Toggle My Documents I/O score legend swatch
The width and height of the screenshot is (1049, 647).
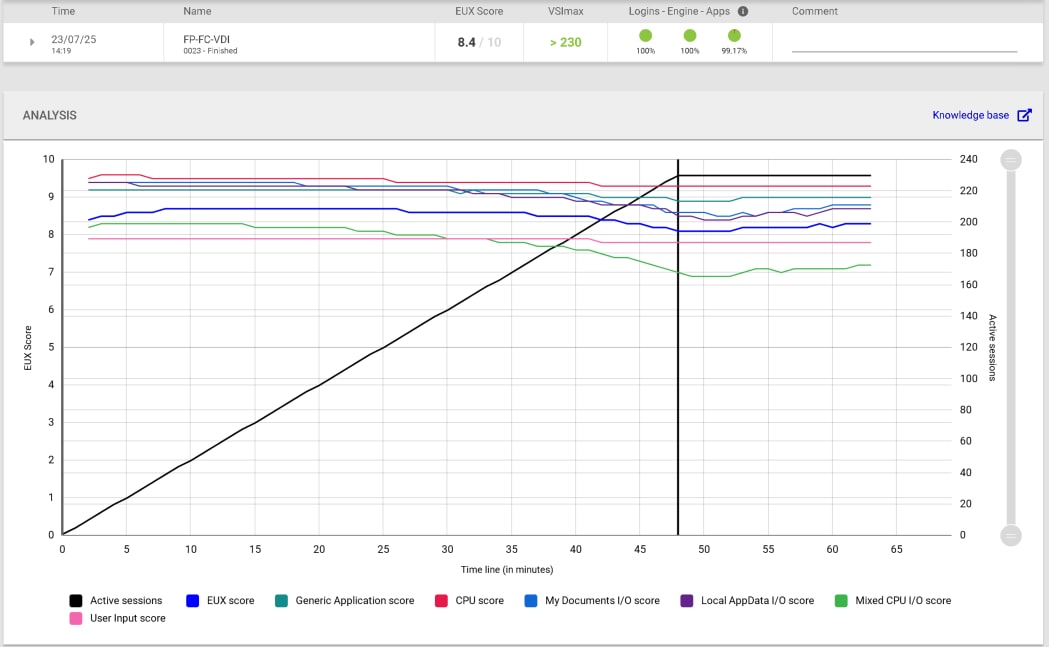pyautogui.click(x=531, y=601)
